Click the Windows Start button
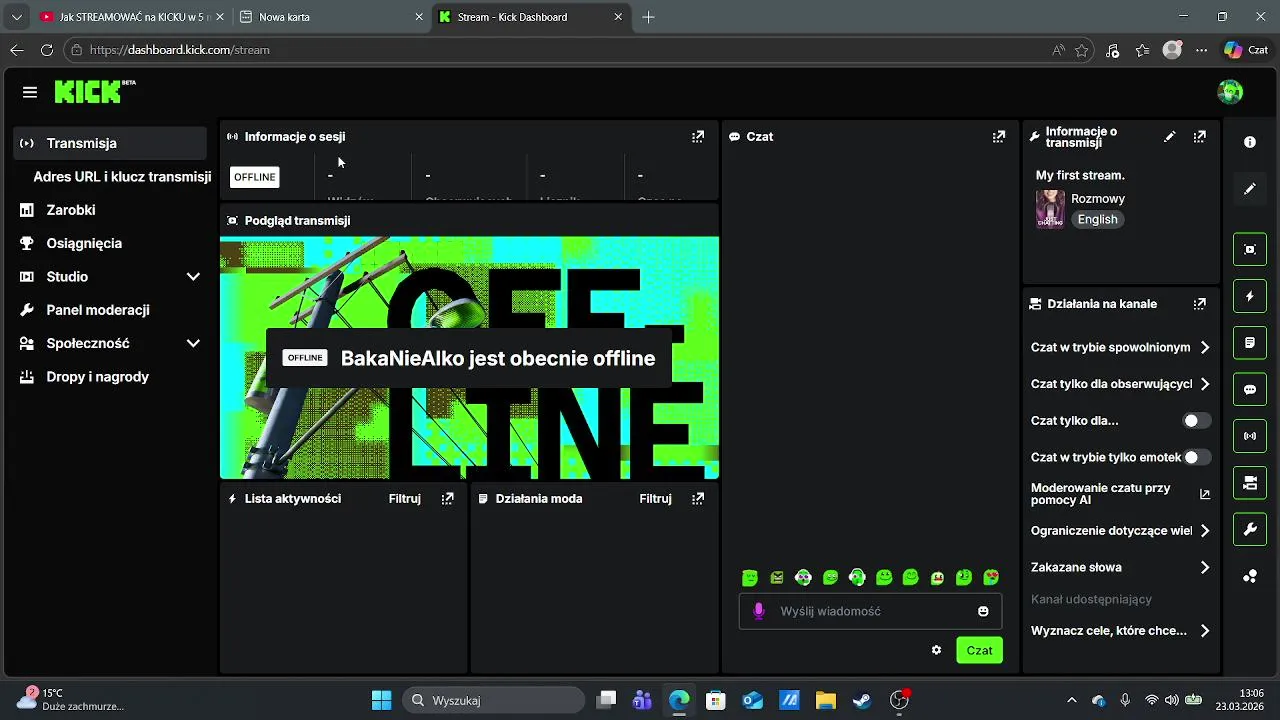Screen dimensions: 1280x720 click(x=381, y=700)
